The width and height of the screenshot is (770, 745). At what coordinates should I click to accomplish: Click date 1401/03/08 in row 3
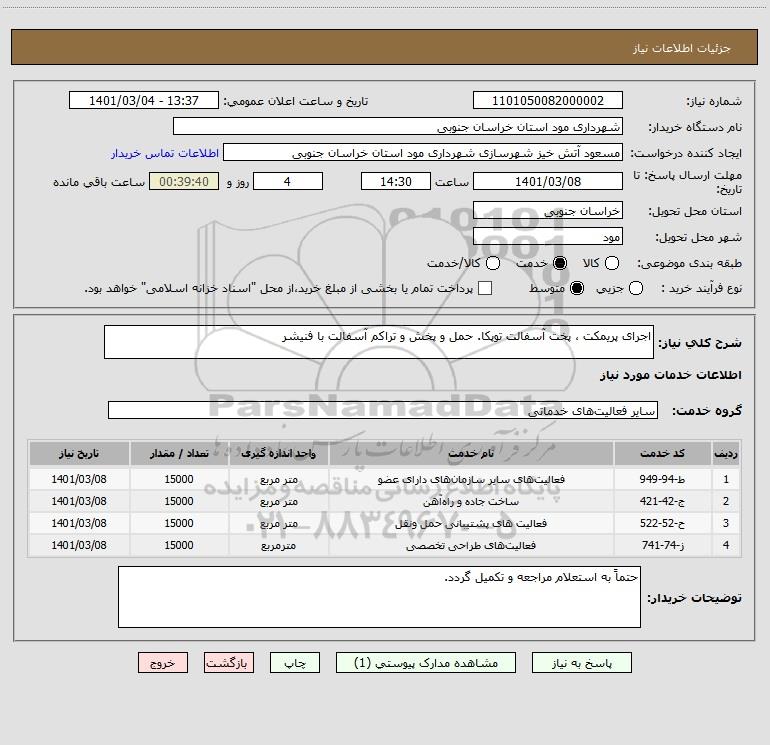click(x=79, y=523)
